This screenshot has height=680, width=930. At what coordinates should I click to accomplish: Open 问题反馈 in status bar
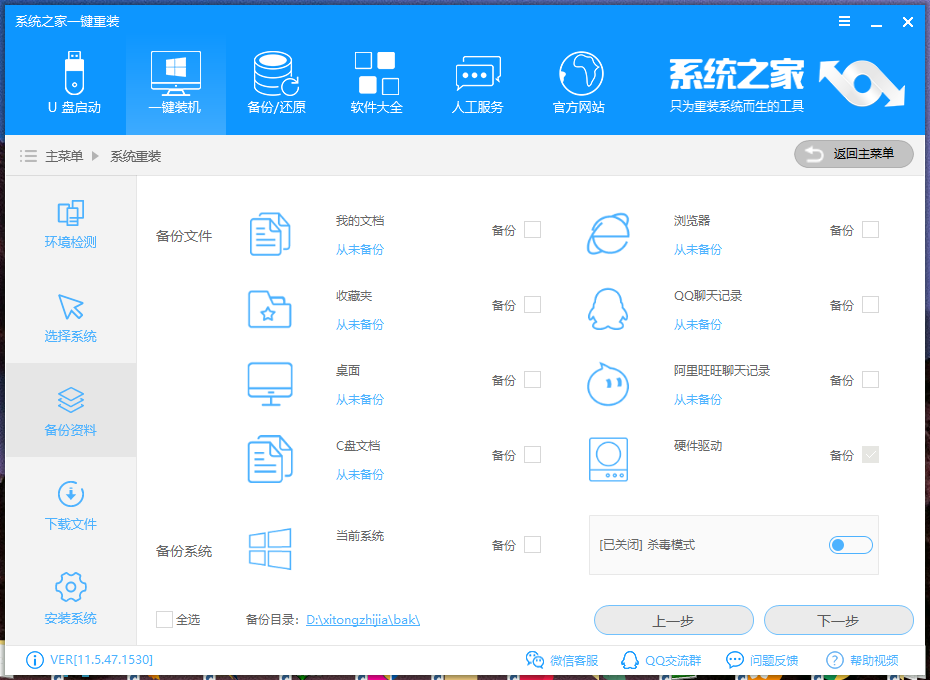[x=762, y=660]
